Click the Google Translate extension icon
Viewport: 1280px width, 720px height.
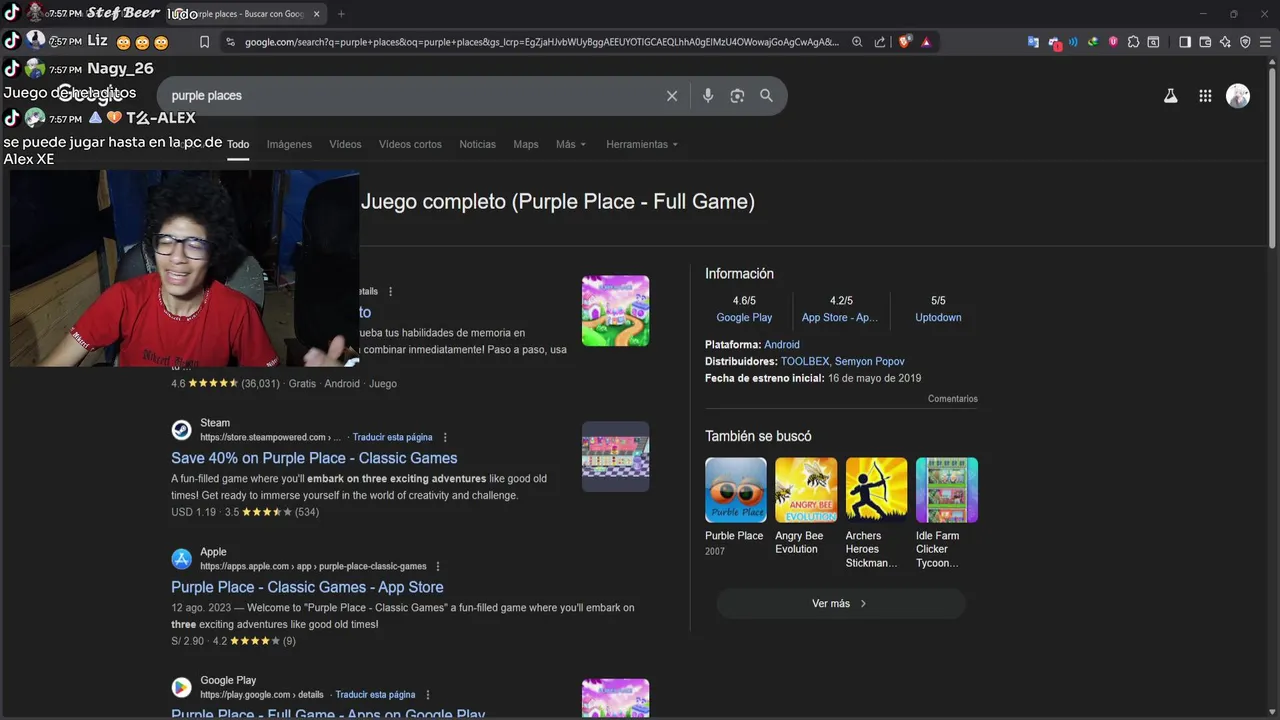click(x=1033, y=42)
